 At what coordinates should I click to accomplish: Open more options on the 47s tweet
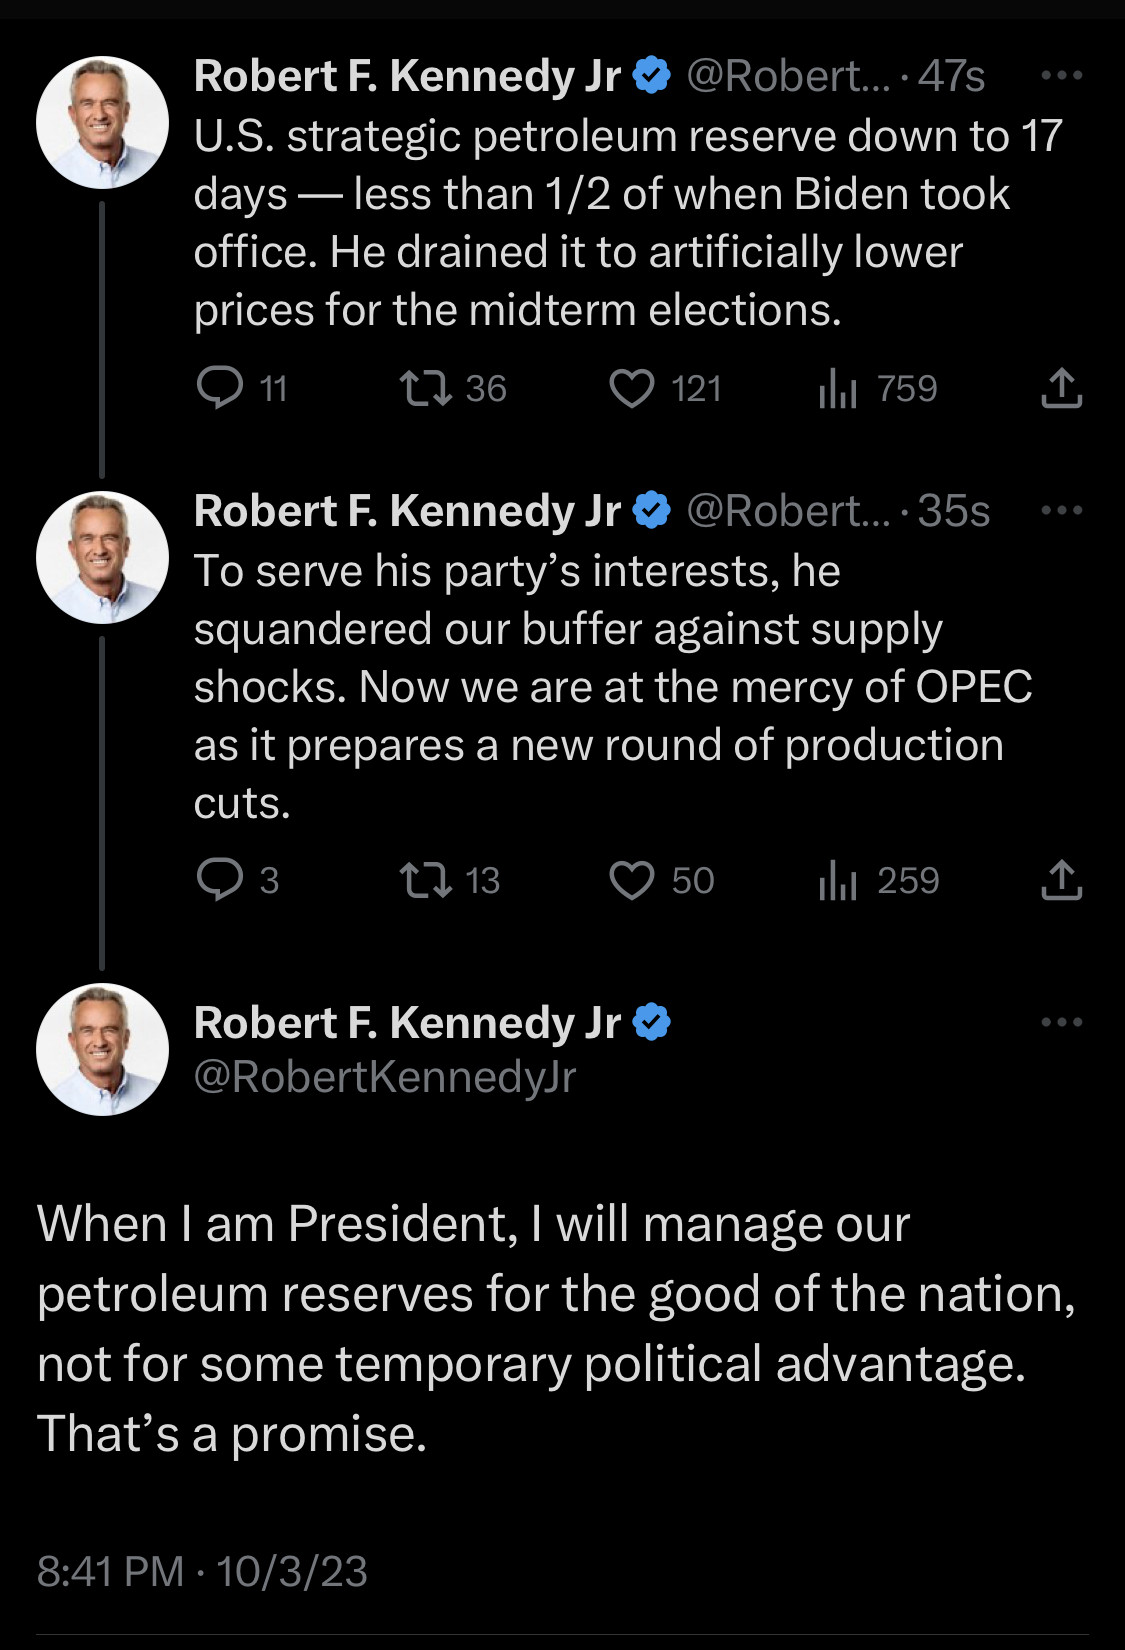pyautogui.click(x=1061, y=76)
